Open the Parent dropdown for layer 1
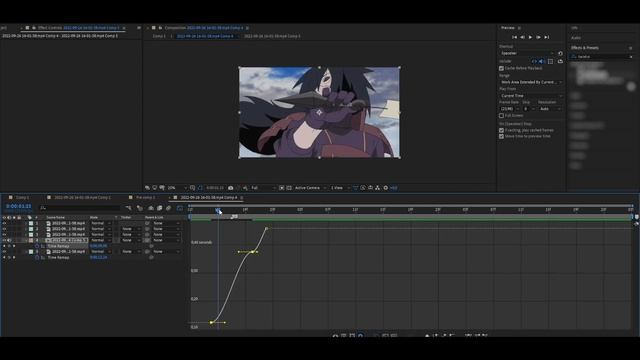The width and height of the screenshot is (640, 360). [166, 223]
